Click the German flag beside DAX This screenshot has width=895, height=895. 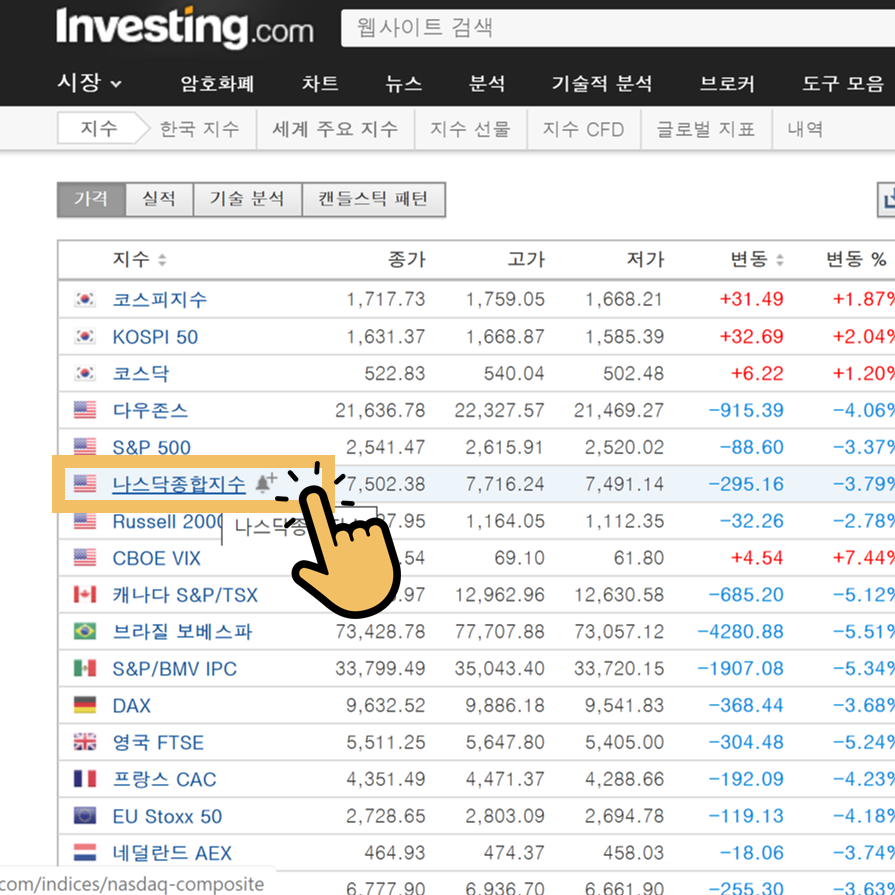85,705
